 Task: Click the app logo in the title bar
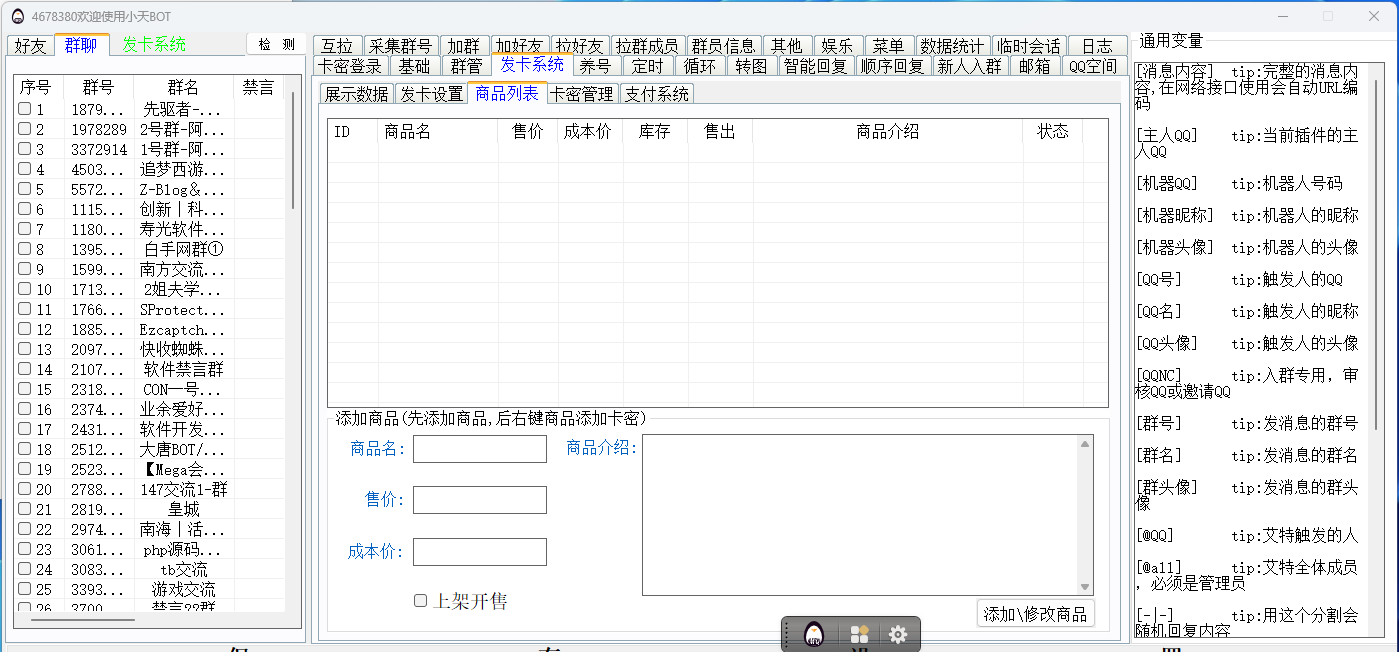coord(17,16)
